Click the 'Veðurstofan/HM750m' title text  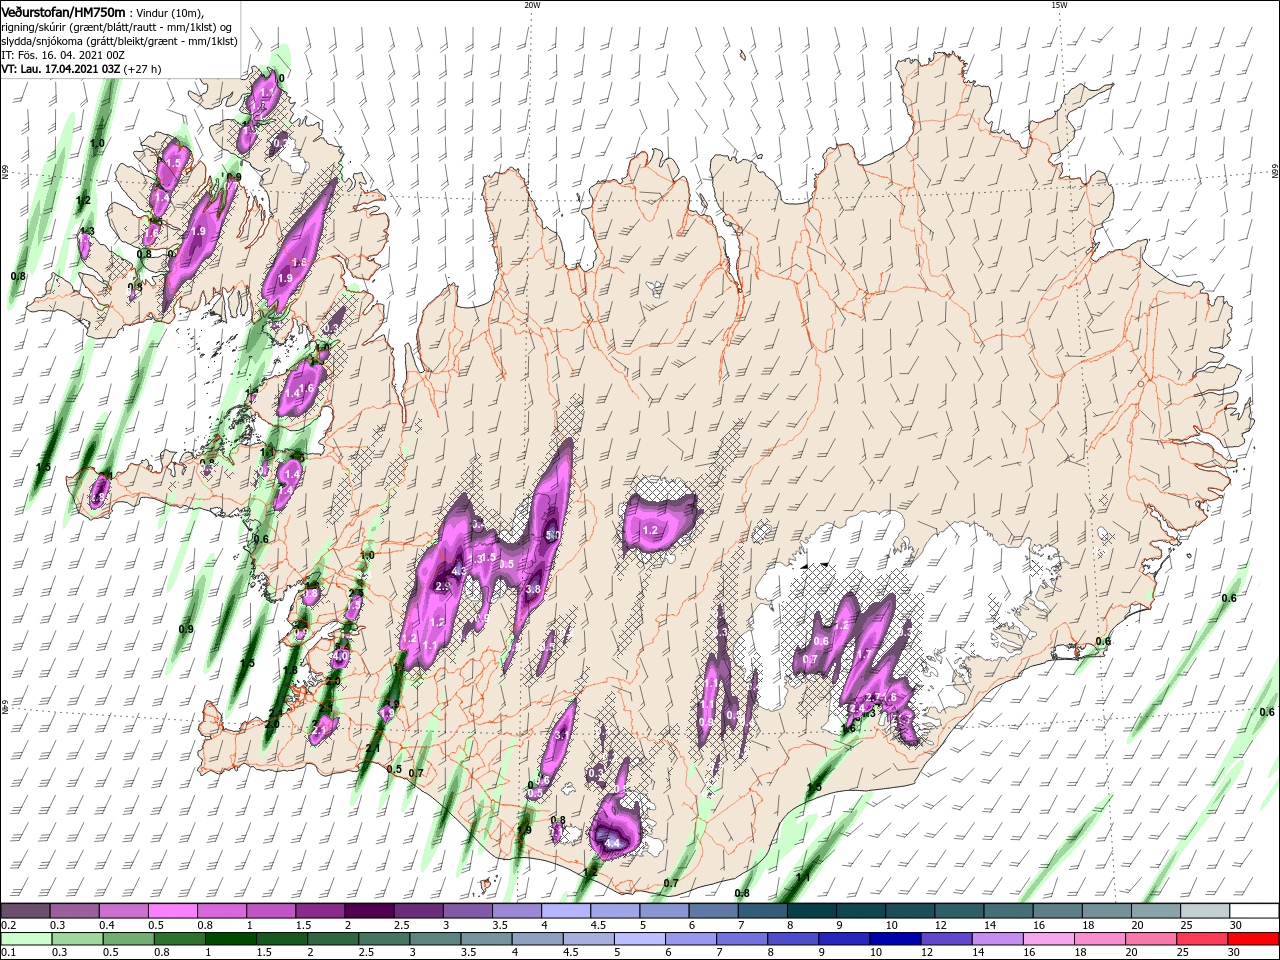tap(64, 12)
